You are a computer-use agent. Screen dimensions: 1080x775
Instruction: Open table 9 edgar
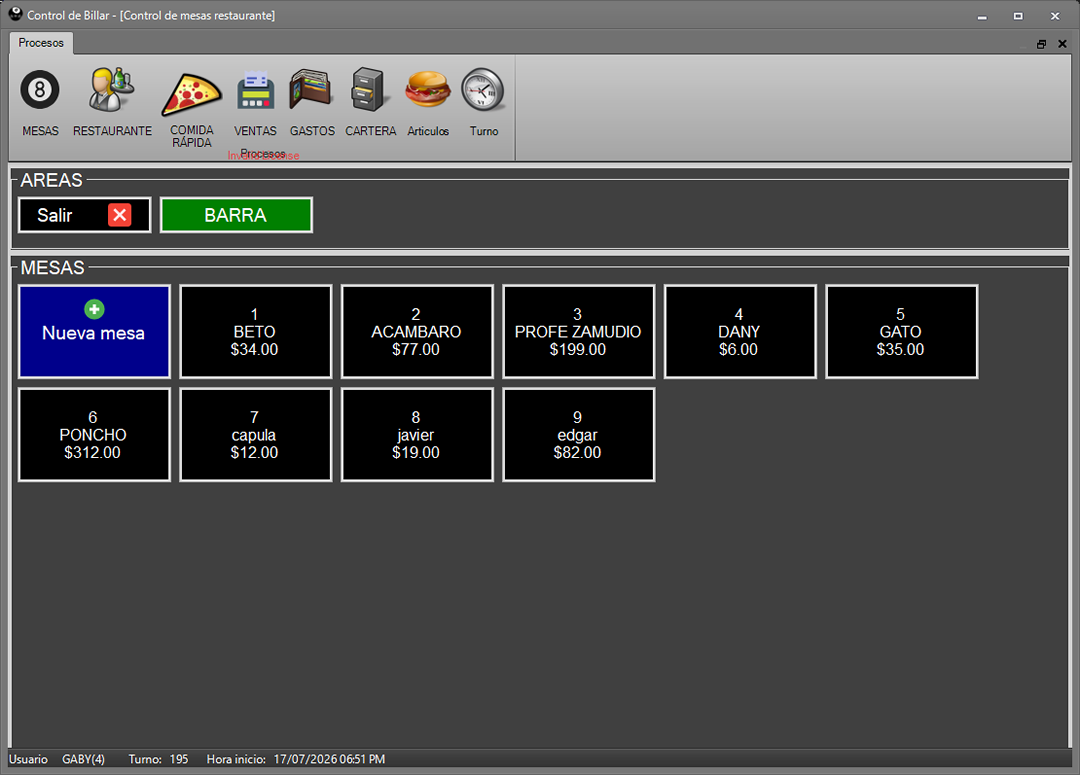tap(579, 435)
